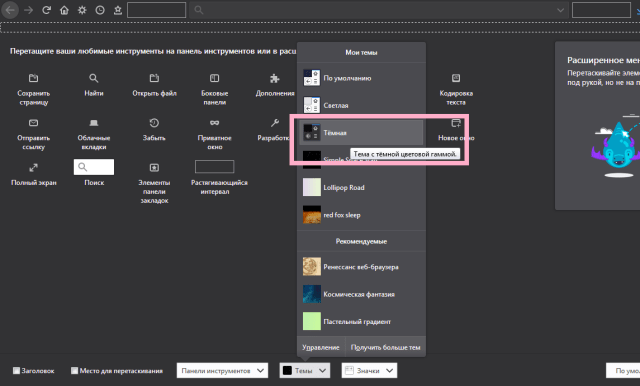
Task: Choose the Пастельный градиент theme
Action: coord(361,321)
